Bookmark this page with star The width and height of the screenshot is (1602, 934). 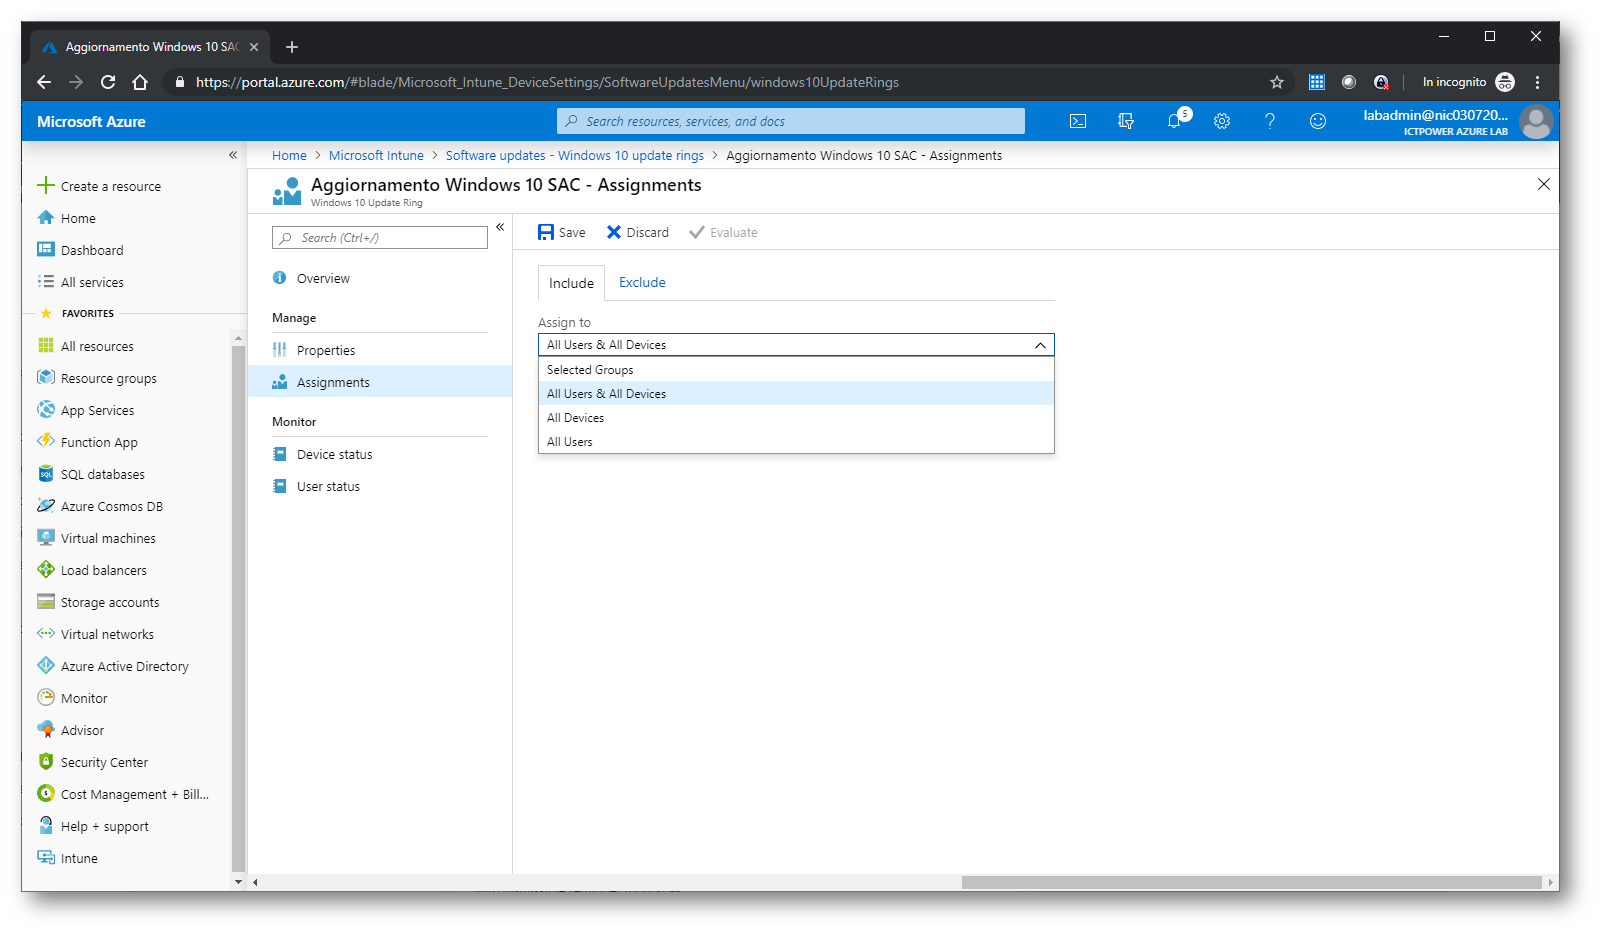(1276, 82)
